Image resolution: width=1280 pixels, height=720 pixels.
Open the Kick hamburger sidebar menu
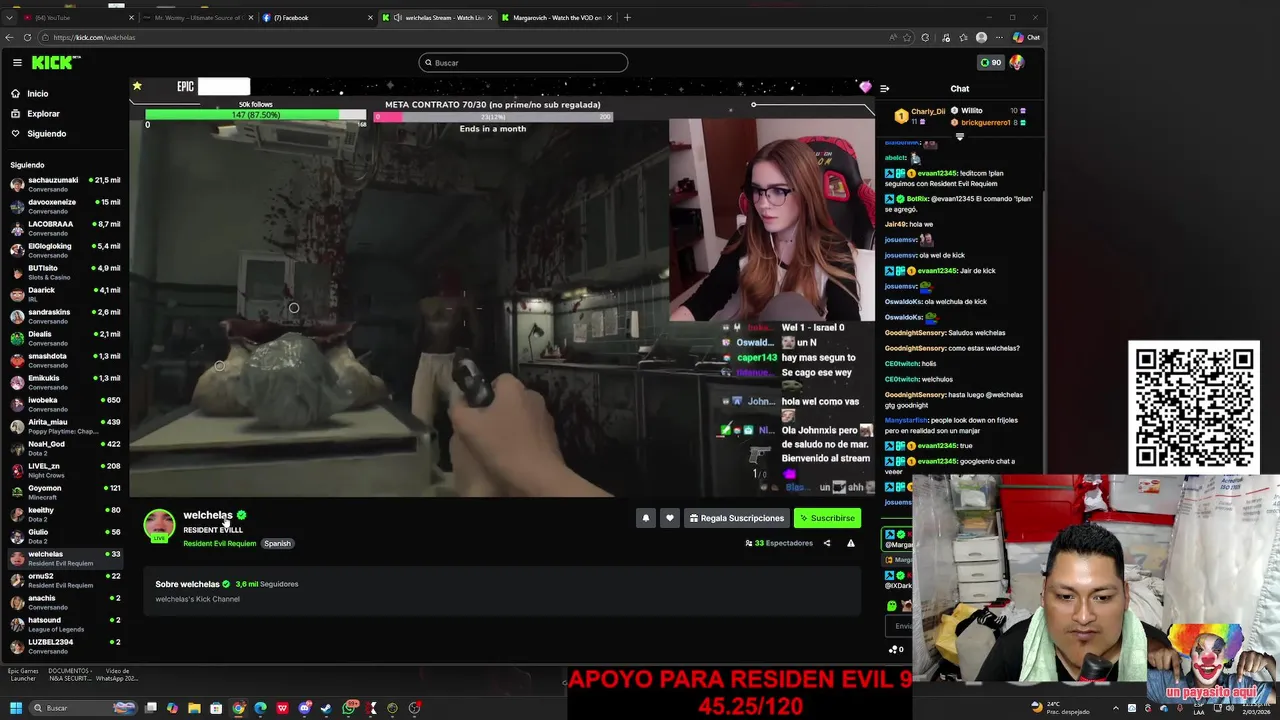click(x=17, y=62)
